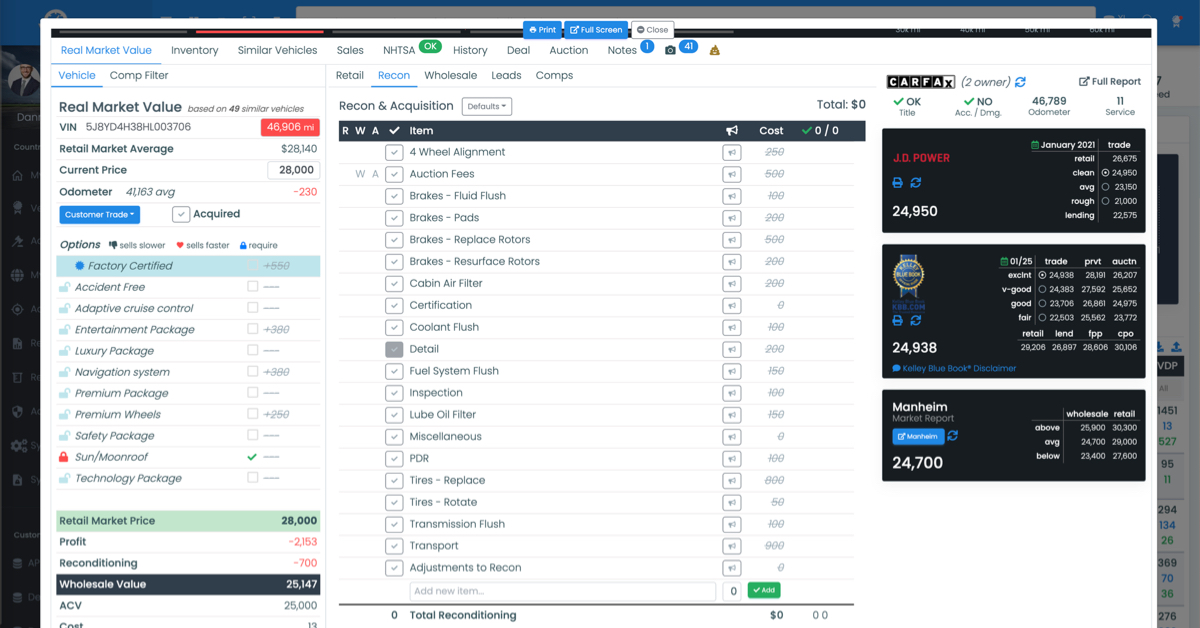The image size is (1200, 628).
Task: Click megaphone icon for Transport row
Action: coord(731,546)
